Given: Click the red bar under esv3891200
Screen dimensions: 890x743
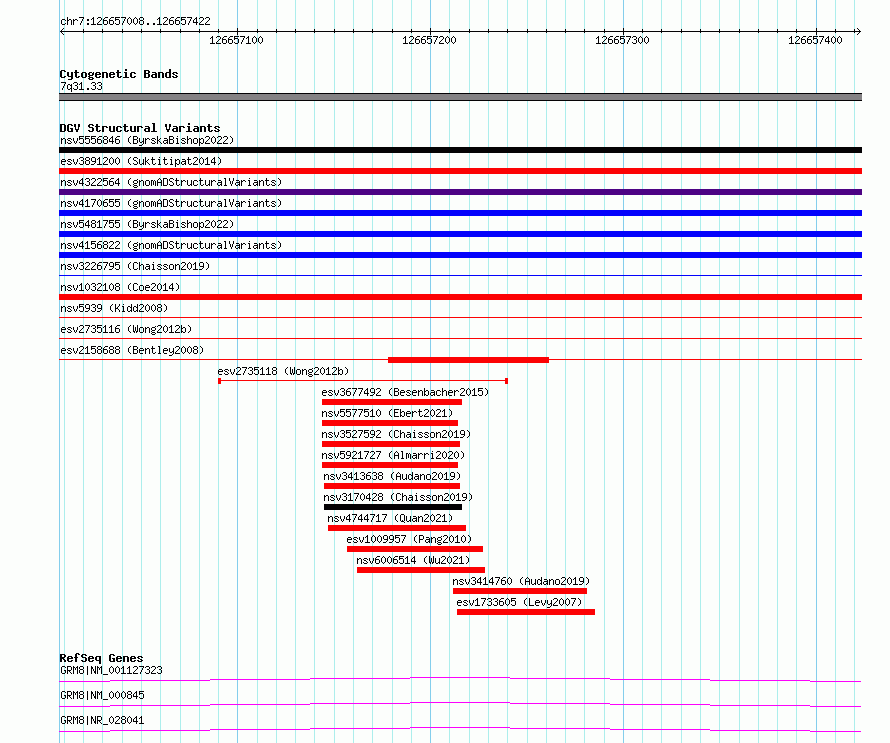Looking at the screenshot, I should coord(460,171).
